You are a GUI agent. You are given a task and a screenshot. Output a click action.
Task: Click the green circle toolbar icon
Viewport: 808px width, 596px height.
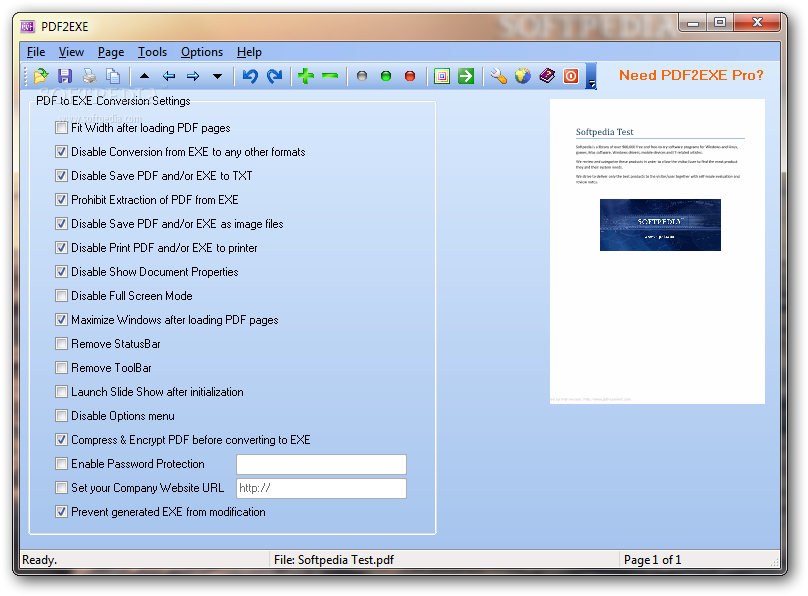[385, 76]
